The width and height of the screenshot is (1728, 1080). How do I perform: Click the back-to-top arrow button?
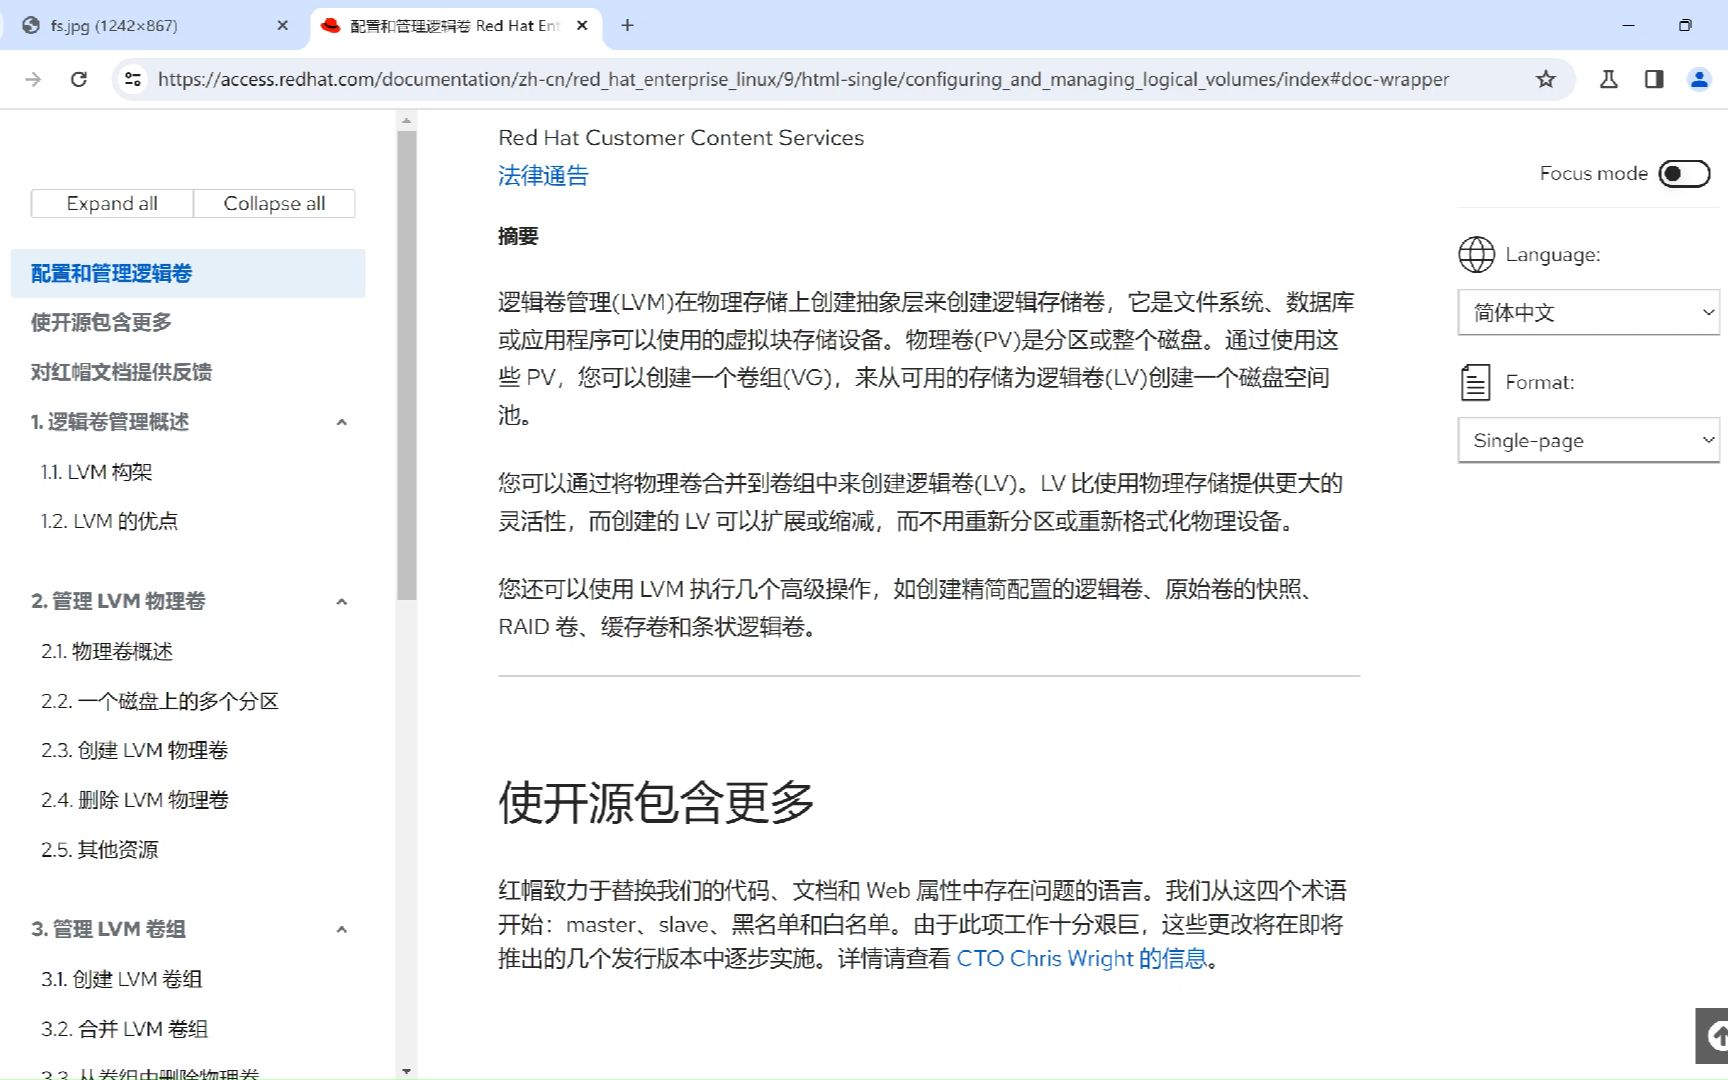click(x=1714, y=1036)
